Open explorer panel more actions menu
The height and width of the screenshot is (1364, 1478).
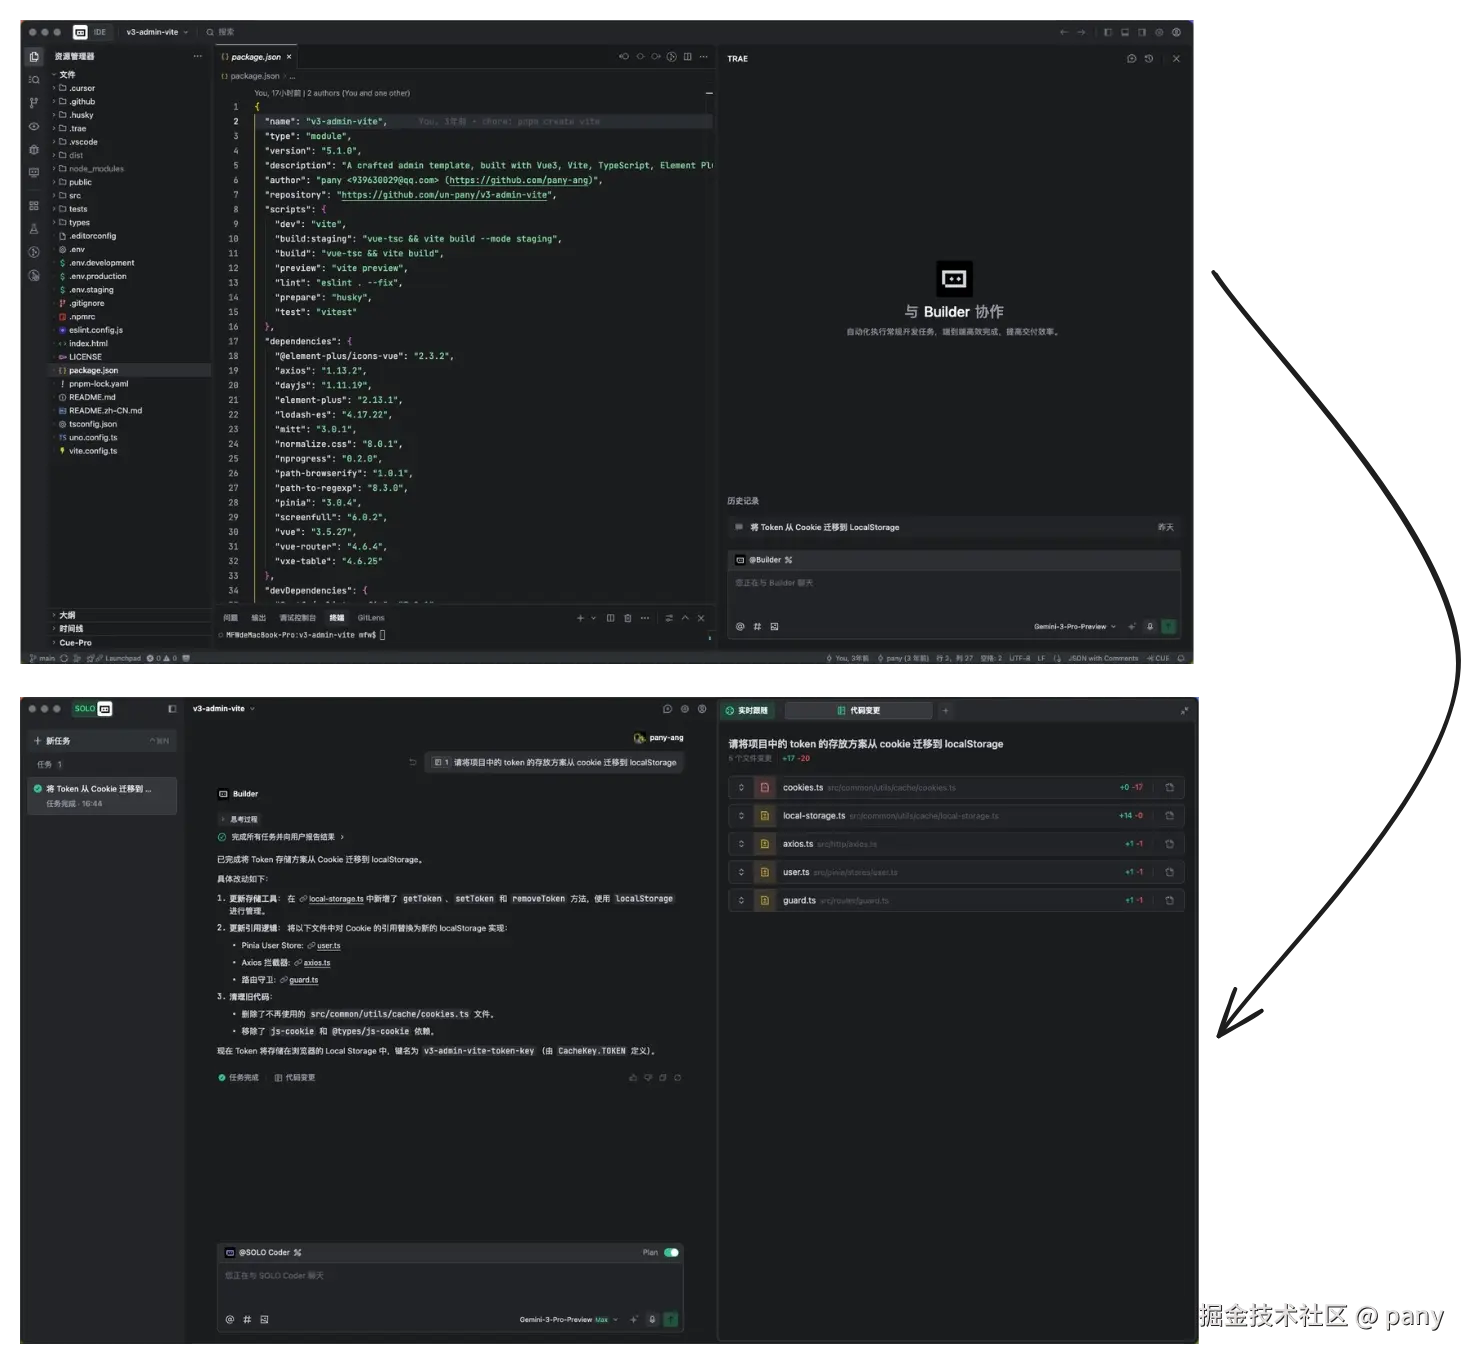(x=198, y=56)
